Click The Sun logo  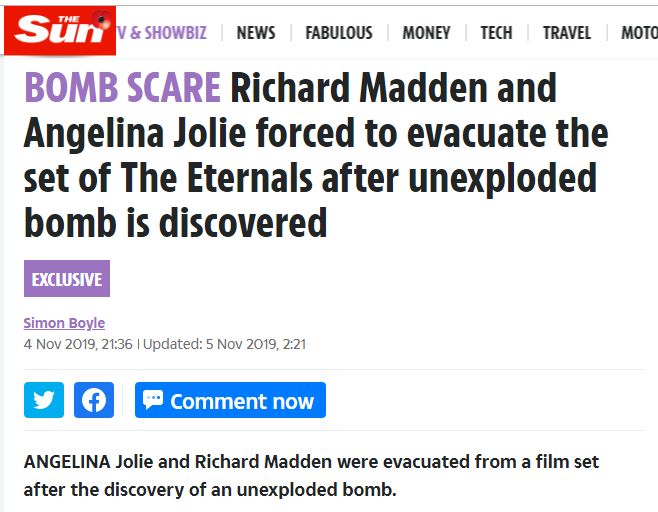pos(60,31)
